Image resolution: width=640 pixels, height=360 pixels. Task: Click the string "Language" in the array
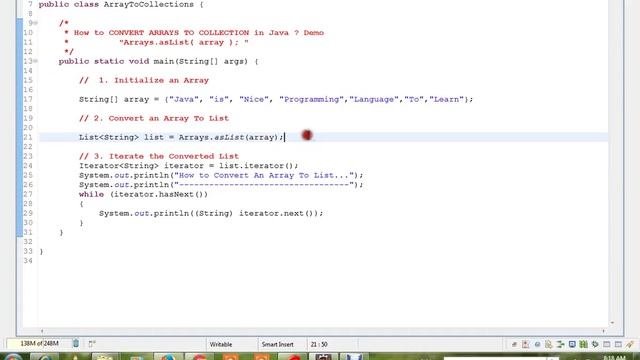tap(374, 99)
